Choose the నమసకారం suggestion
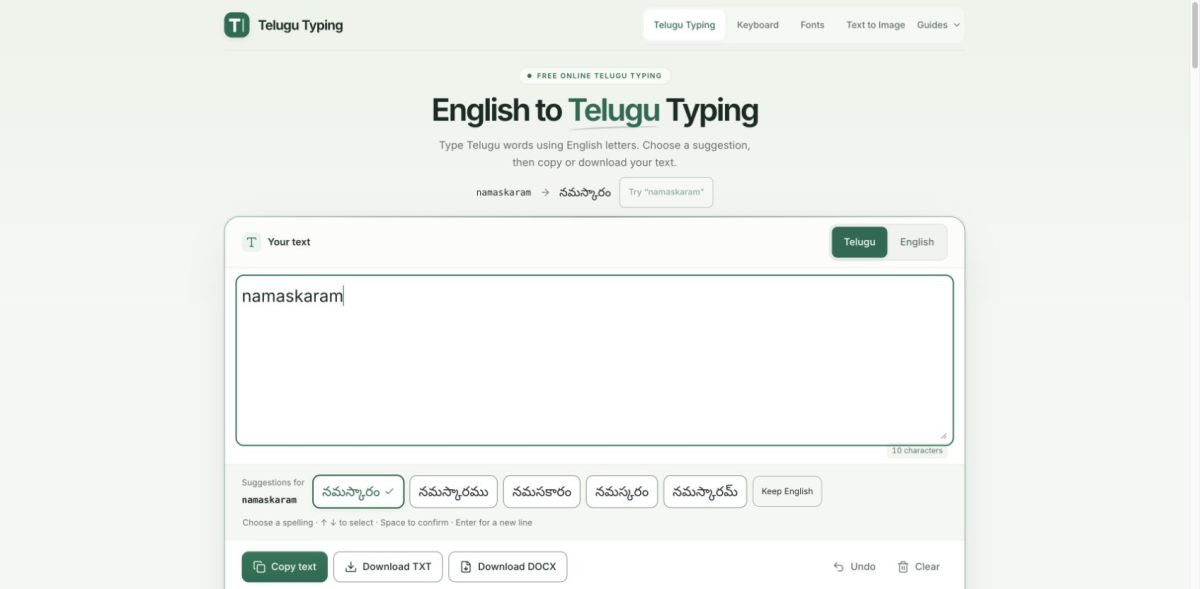 [x=542, y=491]
